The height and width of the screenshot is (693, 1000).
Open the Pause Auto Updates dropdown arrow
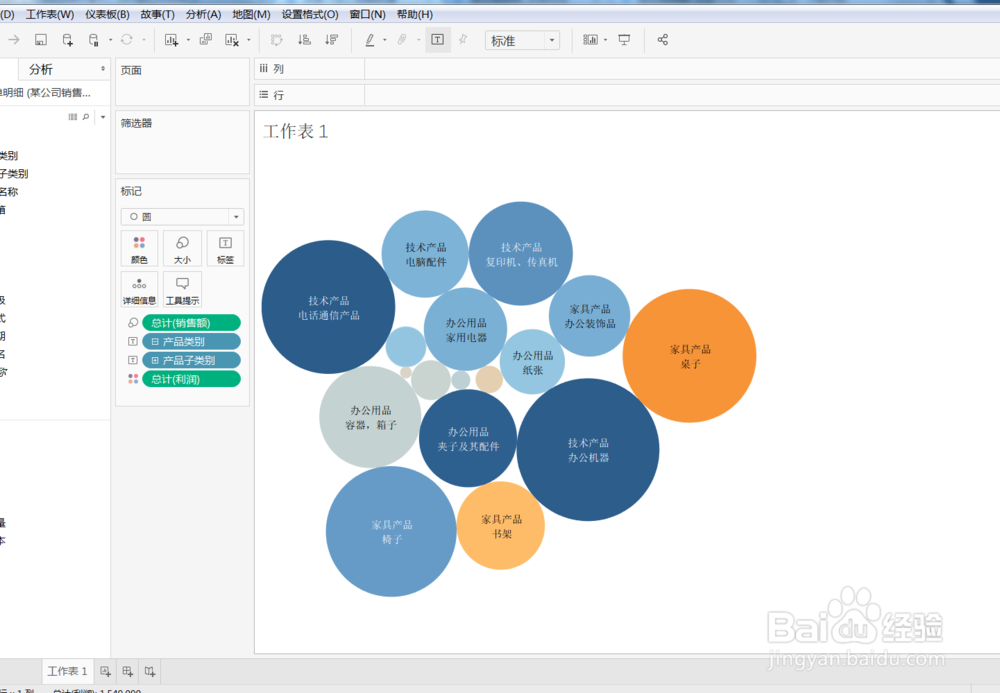coord(110,40)
